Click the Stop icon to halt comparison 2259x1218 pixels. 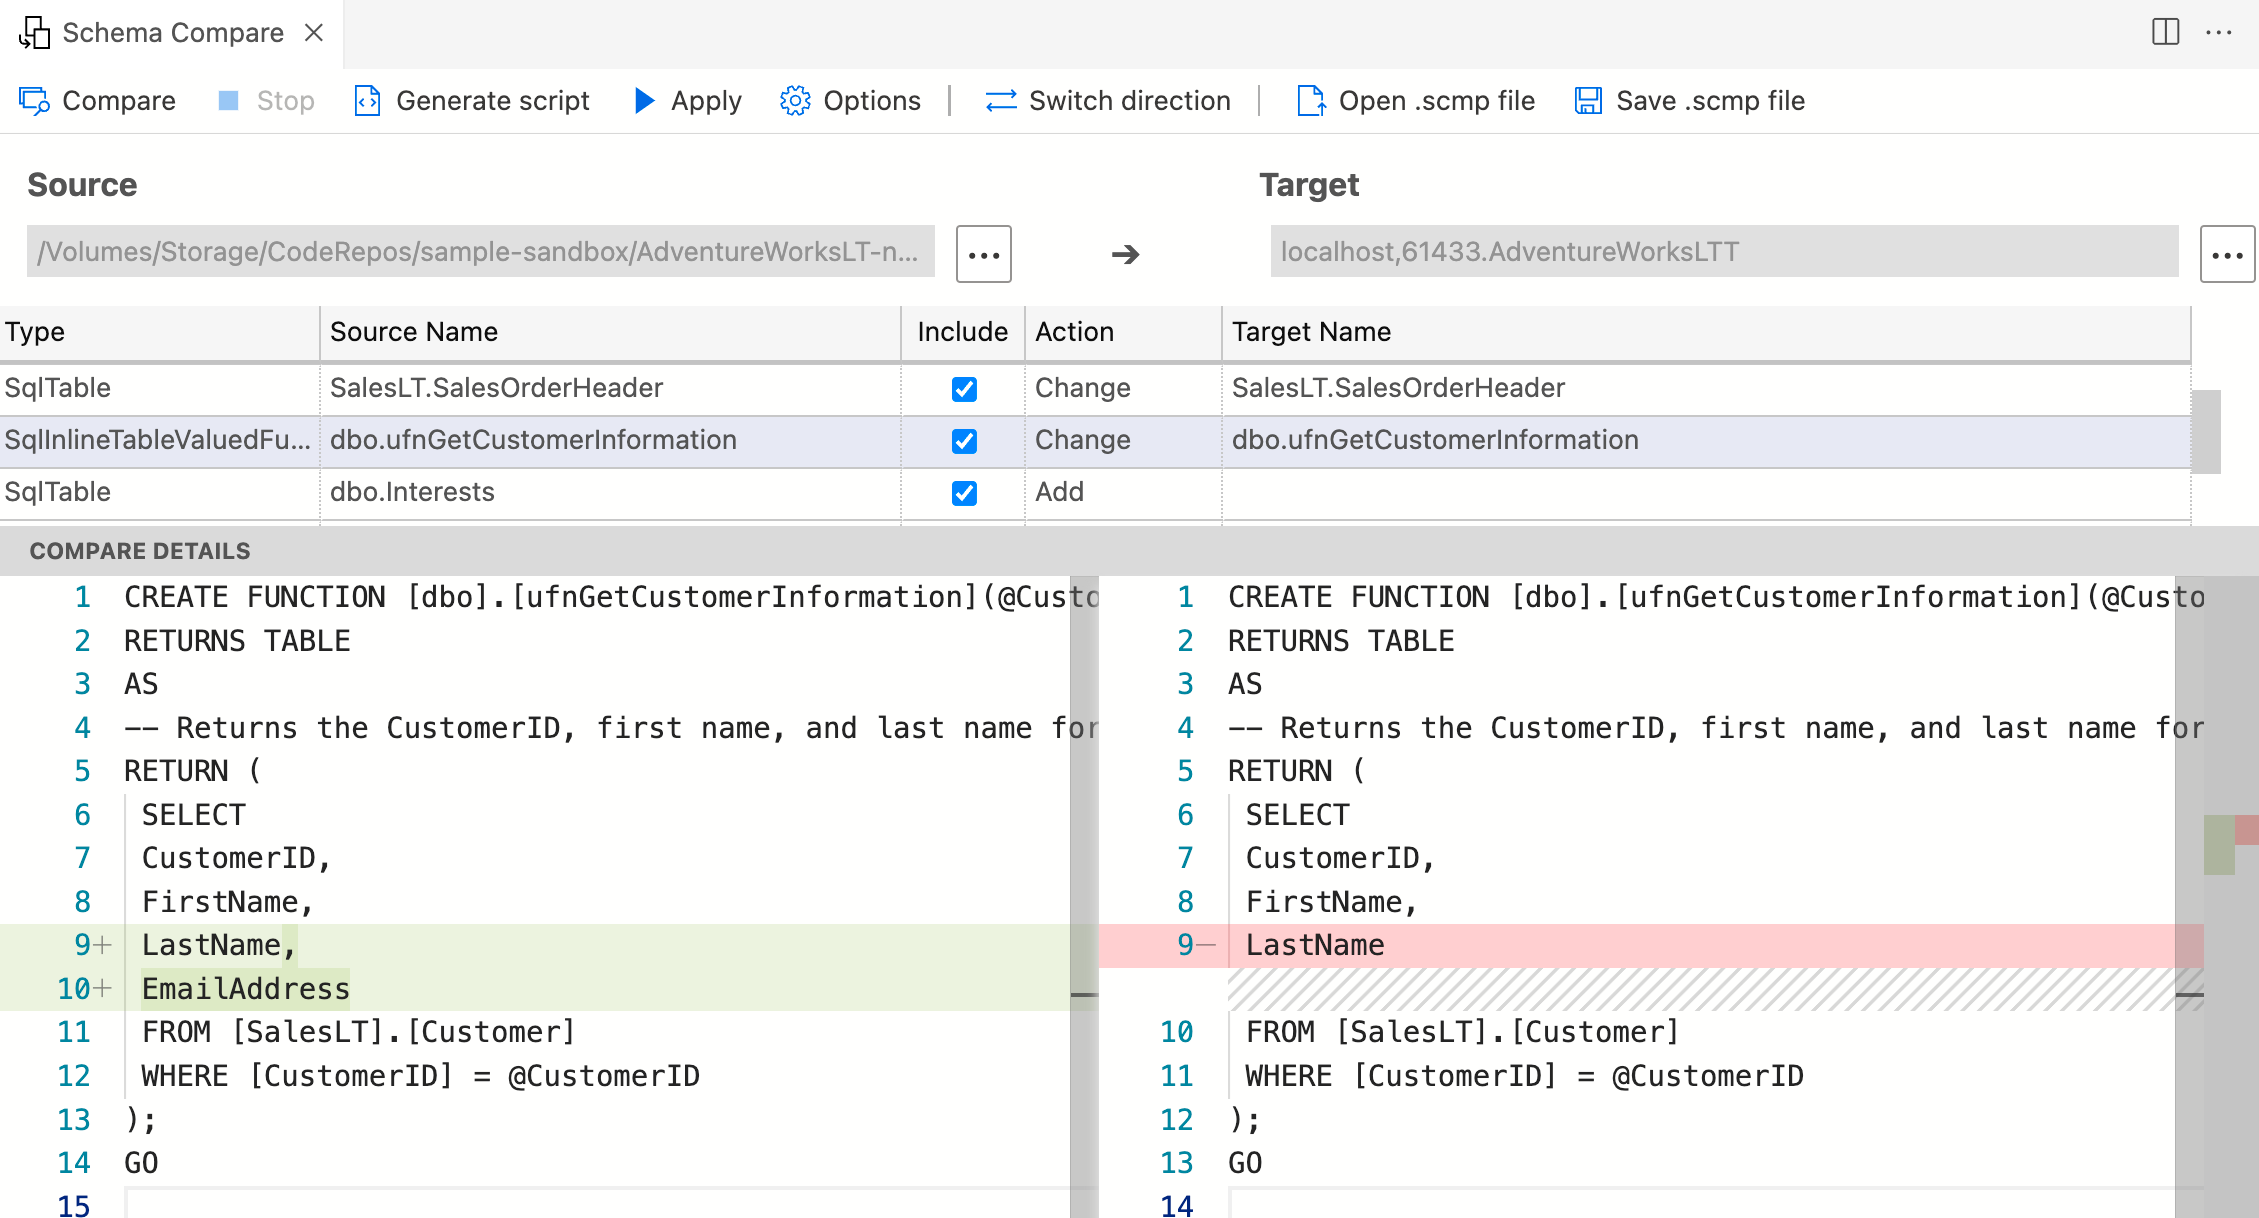pyautogui.click(x=228, y=100)
